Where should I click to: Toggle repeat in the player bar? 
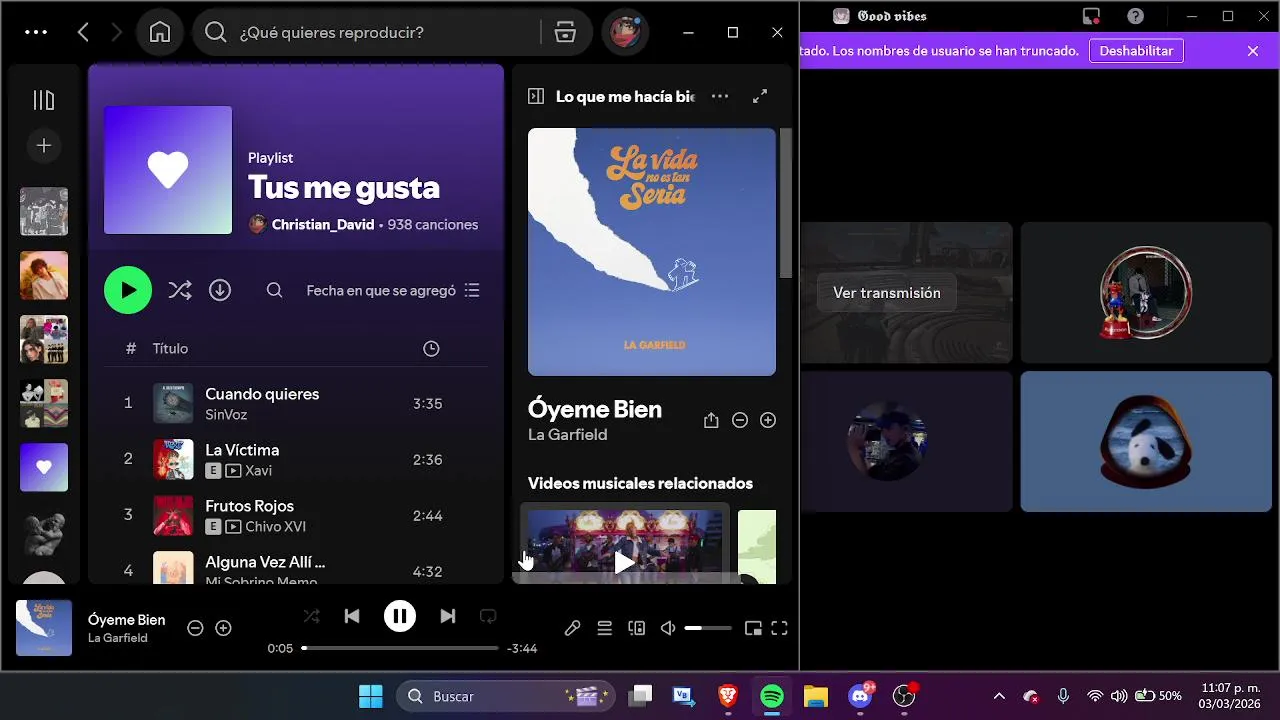pyautogui.click(x=488, y=616)
